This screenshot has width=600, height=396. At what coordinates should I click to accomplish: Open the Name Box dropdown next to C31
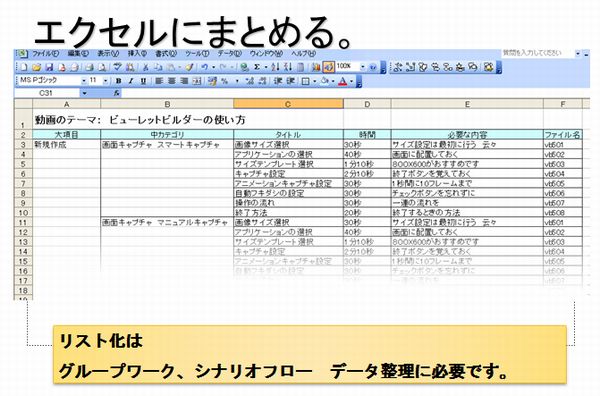[x=85, y=93]
